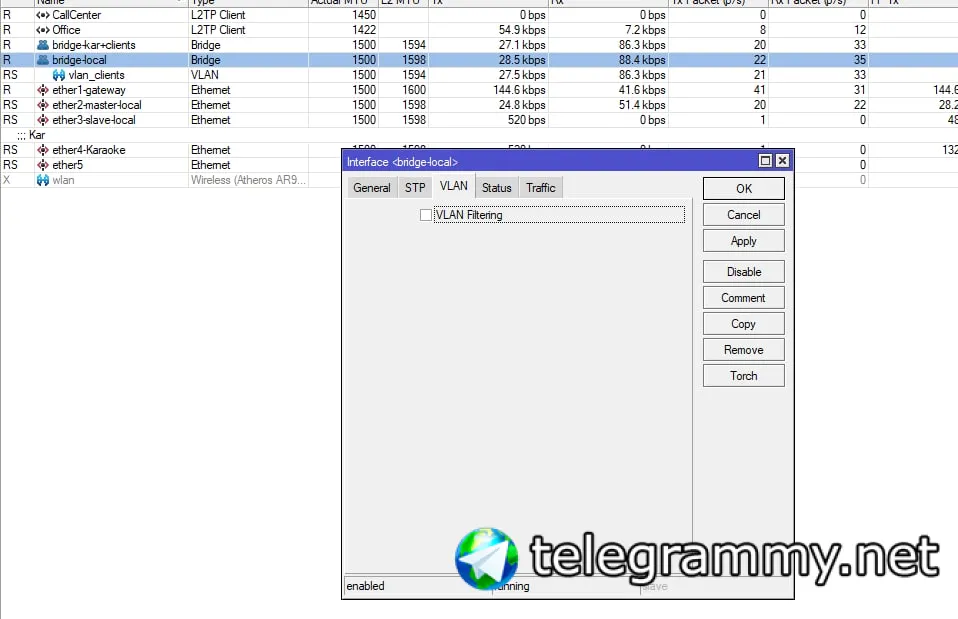Screen dimensions: 958x619
Task: Select the VLAN tab
Action: coord(453,186)
